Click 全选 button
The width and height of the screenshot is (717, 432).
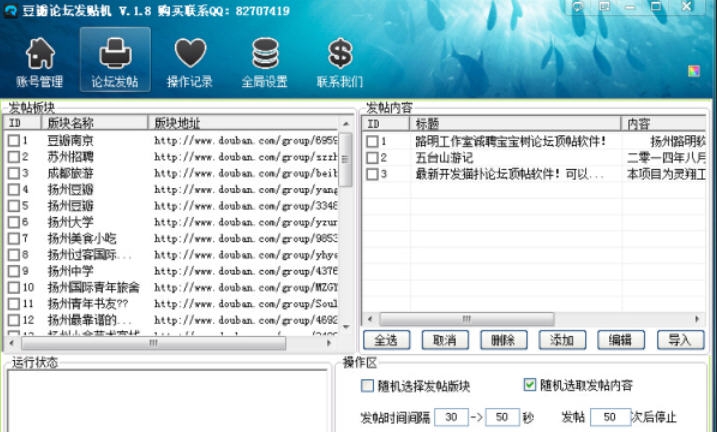coord(386,340)
